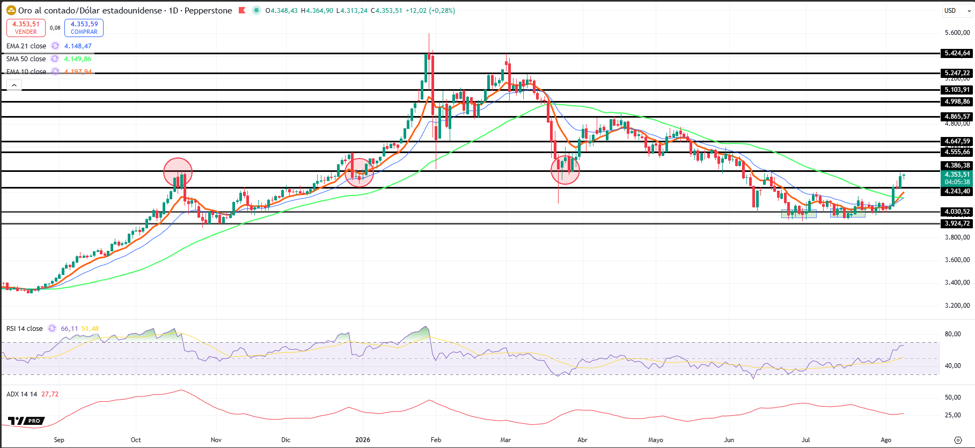
Task: Select the 4.647,59 horizontal line label
Action: click(956, 141)
